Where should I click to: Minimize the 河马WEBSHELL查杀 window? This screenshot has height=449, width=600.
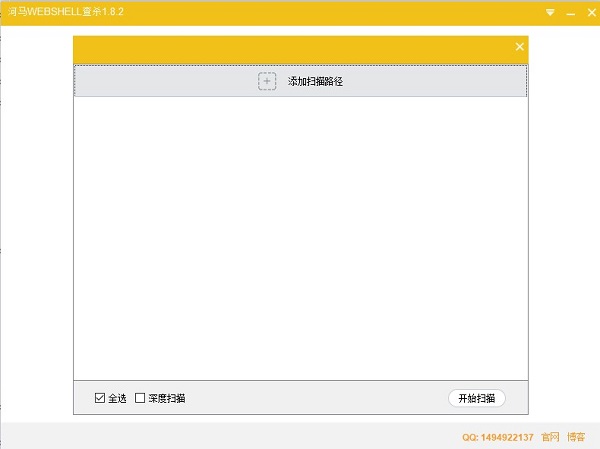click(571, 13)
